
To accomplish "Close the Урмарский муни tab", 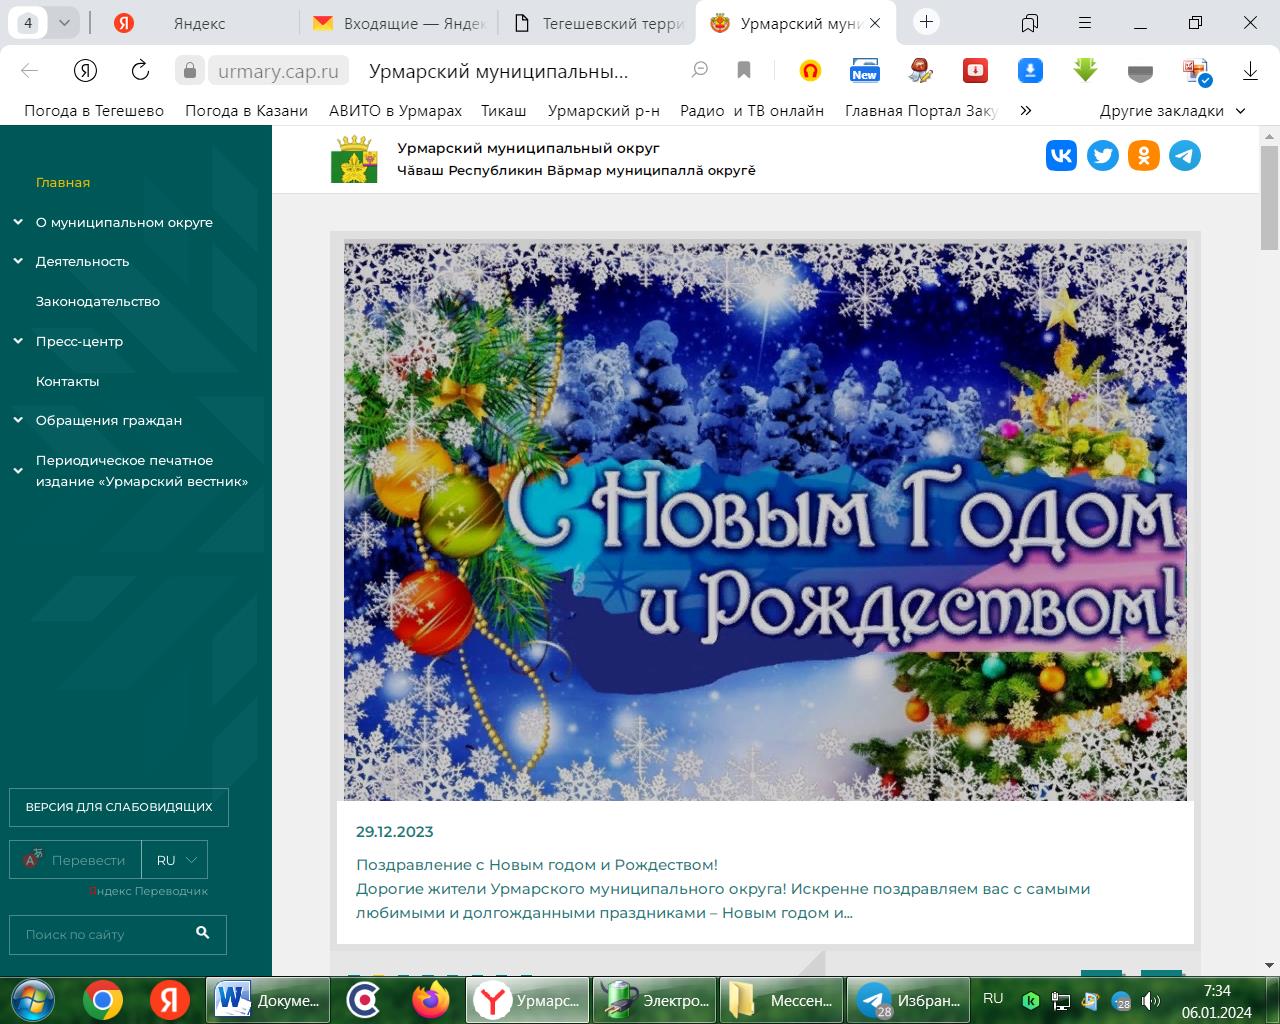I will tap(876, 23).
